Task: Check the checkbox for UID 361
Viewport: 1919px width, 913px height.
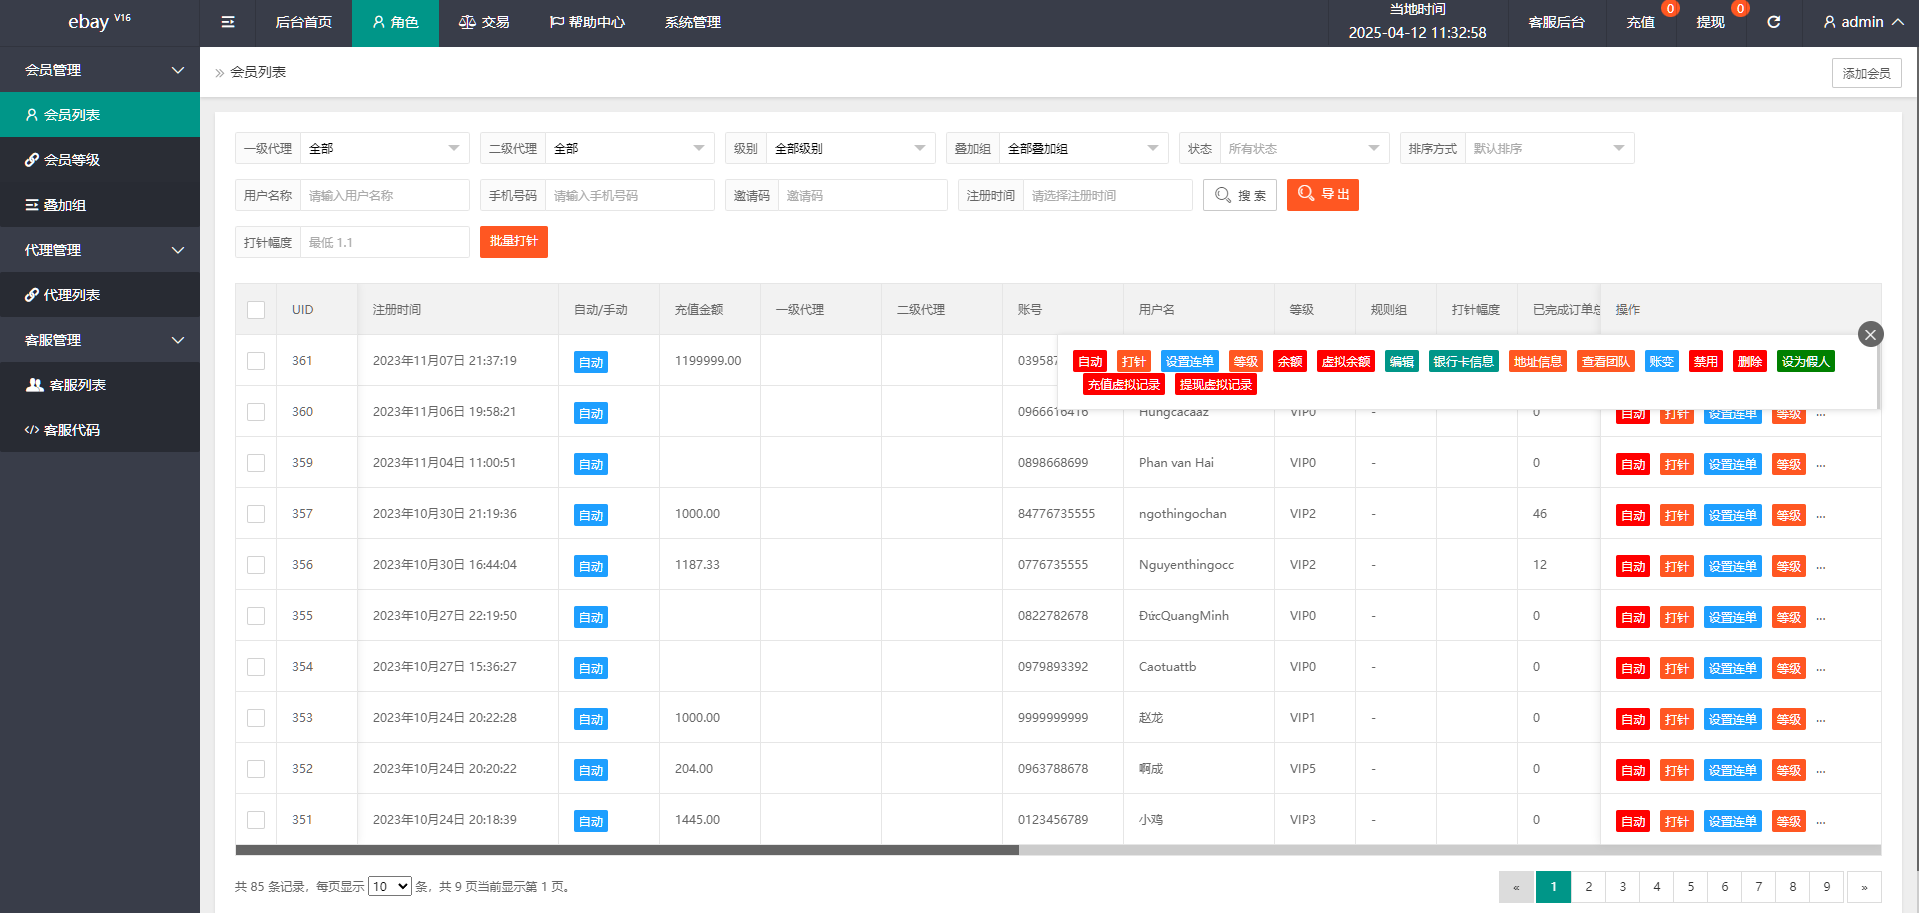Action: click(x=256, y=361)
